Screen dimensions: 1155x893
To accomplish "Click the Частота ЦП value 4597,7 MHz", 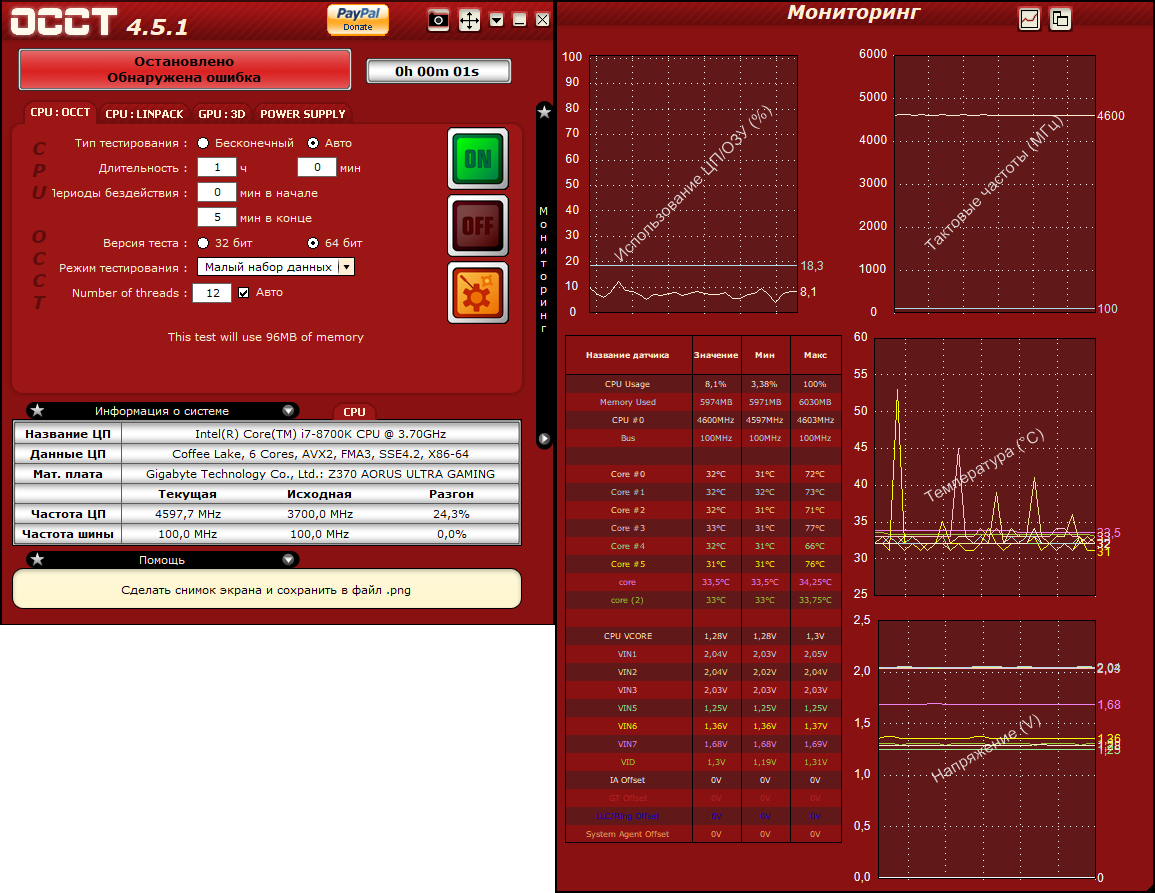I will pyautogui.click(x=188, y=514).
